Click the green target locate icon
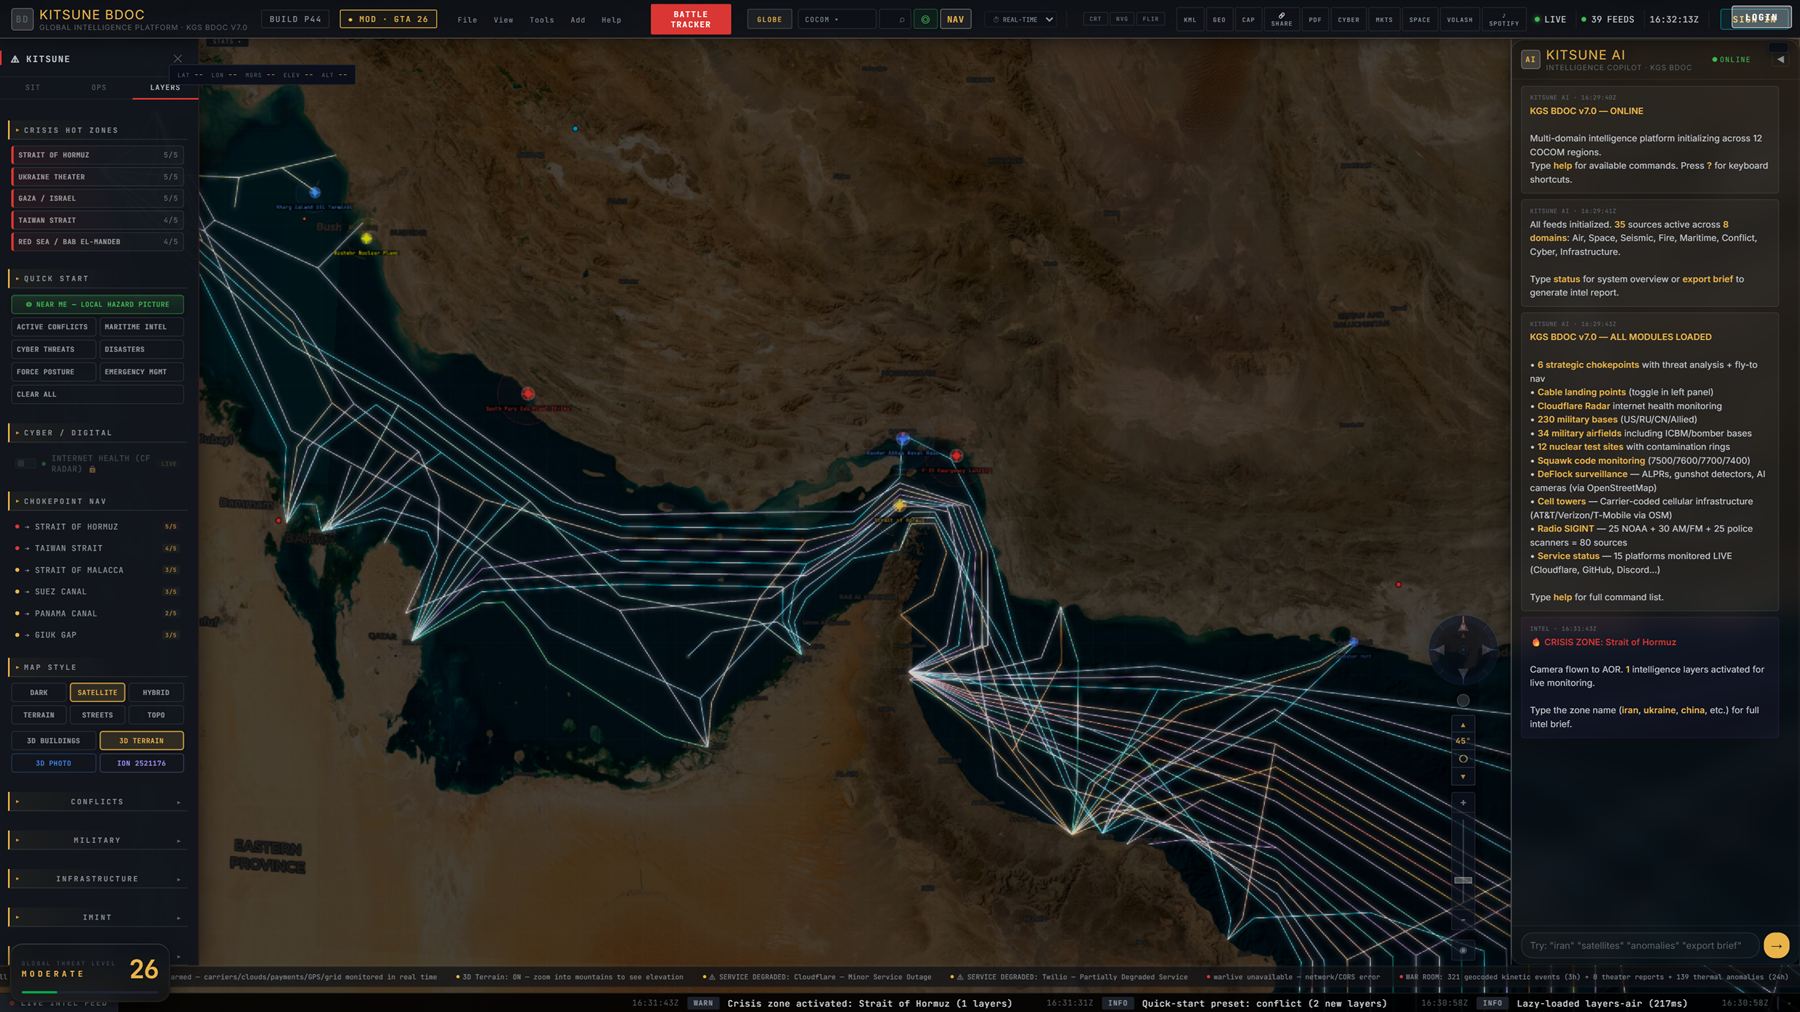The height and width of the screenshot is (1012, 1800). click(926, 19)
